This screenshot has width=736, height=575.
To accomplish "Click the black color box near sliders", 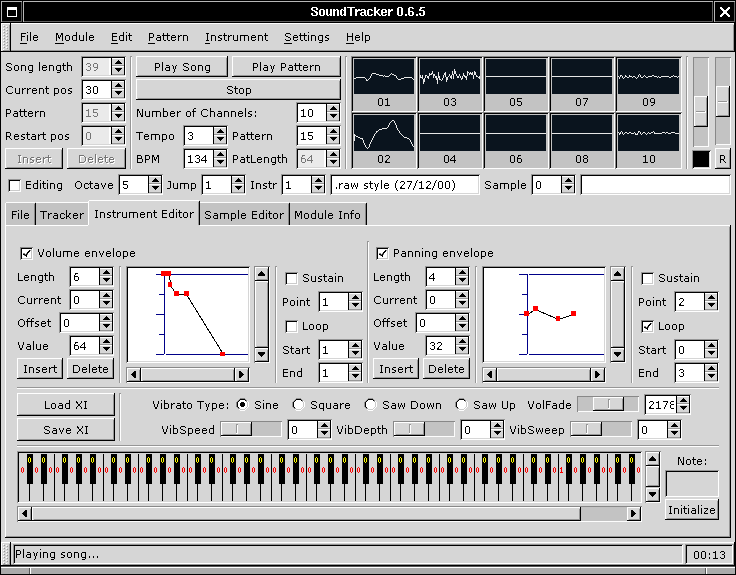I will pyautogui.click(x=701, y=159).
